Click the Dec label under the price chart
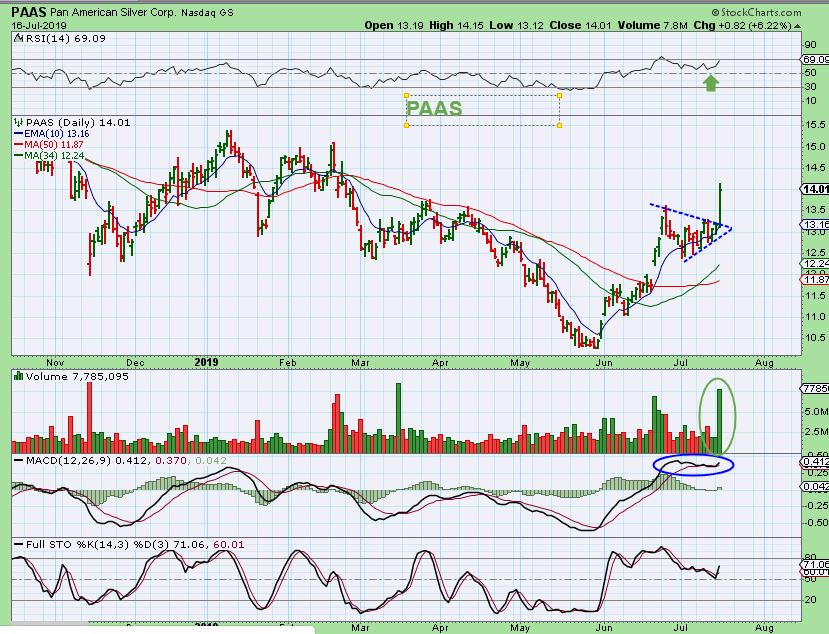Image resolution: width=829 pixels, height=634 pixels. tap(135, 363)
